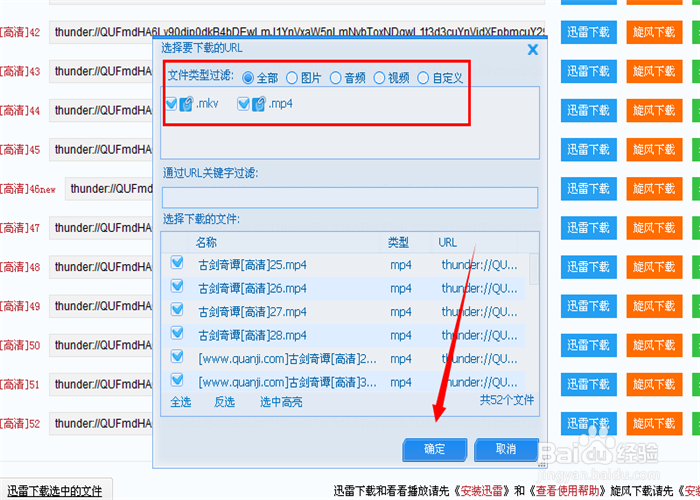This screenshot has height=500, width=700.
Task: Click the thunder URL field of [高清]42
Action: pos(297,32)
